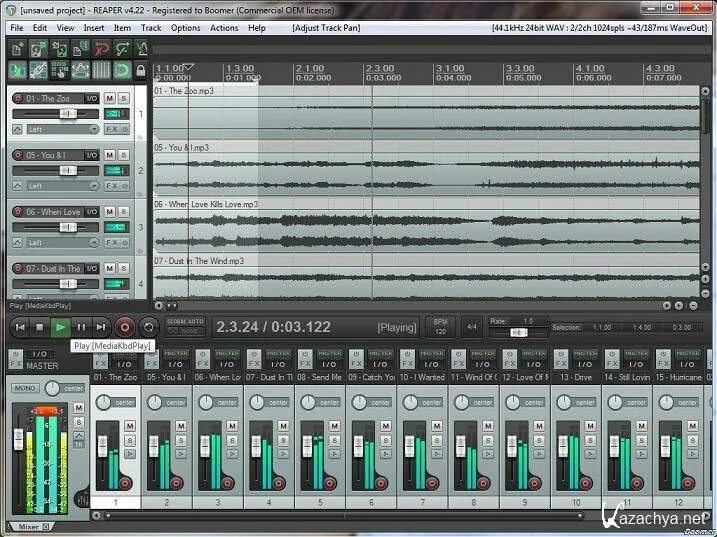Toggle move envelope points with items icon
Viewport: 717px width, 537px height.
point(80,70)
